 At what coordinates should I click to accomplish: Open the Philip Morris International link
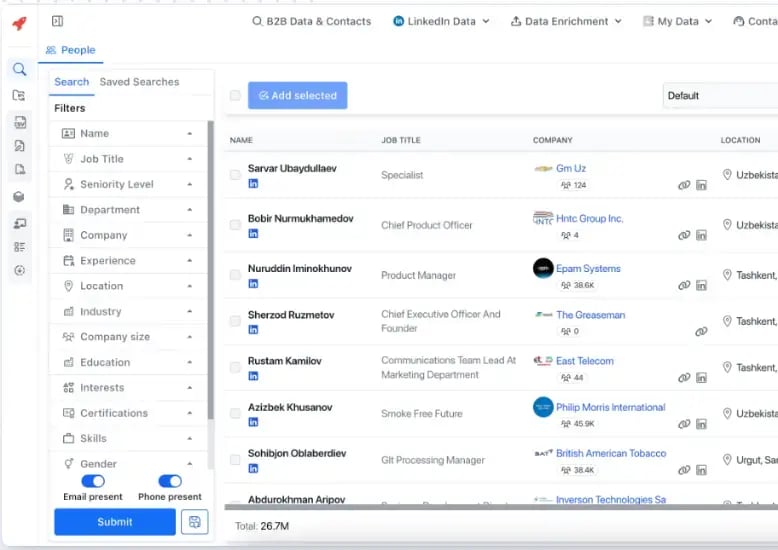coord(610,407)
